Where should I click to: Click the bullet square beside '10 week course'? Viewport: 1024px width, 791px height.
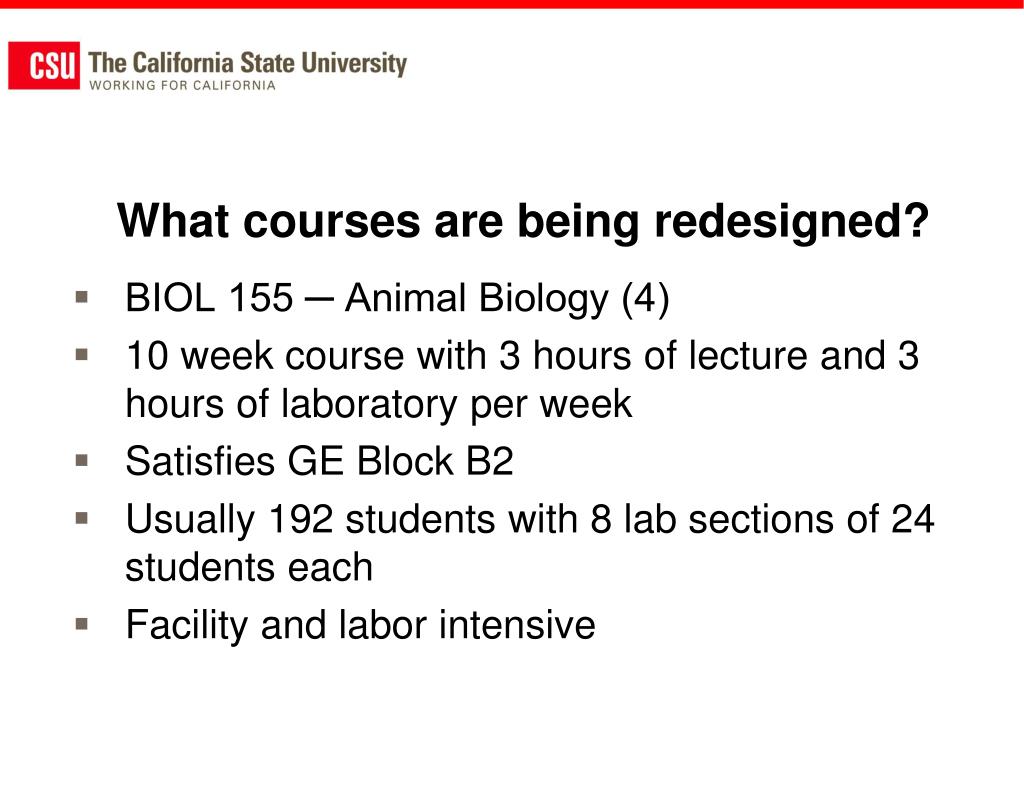tap(82, 355)
